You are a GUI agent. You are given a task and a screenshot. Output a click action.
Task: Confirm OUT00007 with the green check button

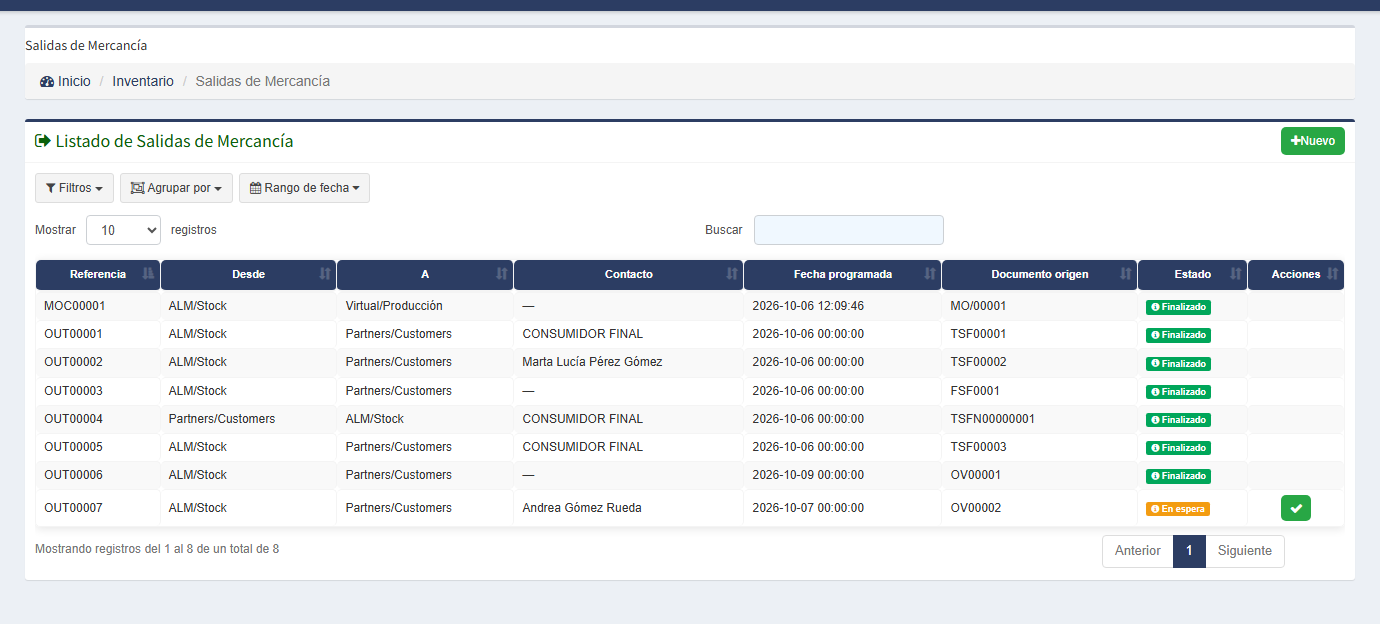1296,508
